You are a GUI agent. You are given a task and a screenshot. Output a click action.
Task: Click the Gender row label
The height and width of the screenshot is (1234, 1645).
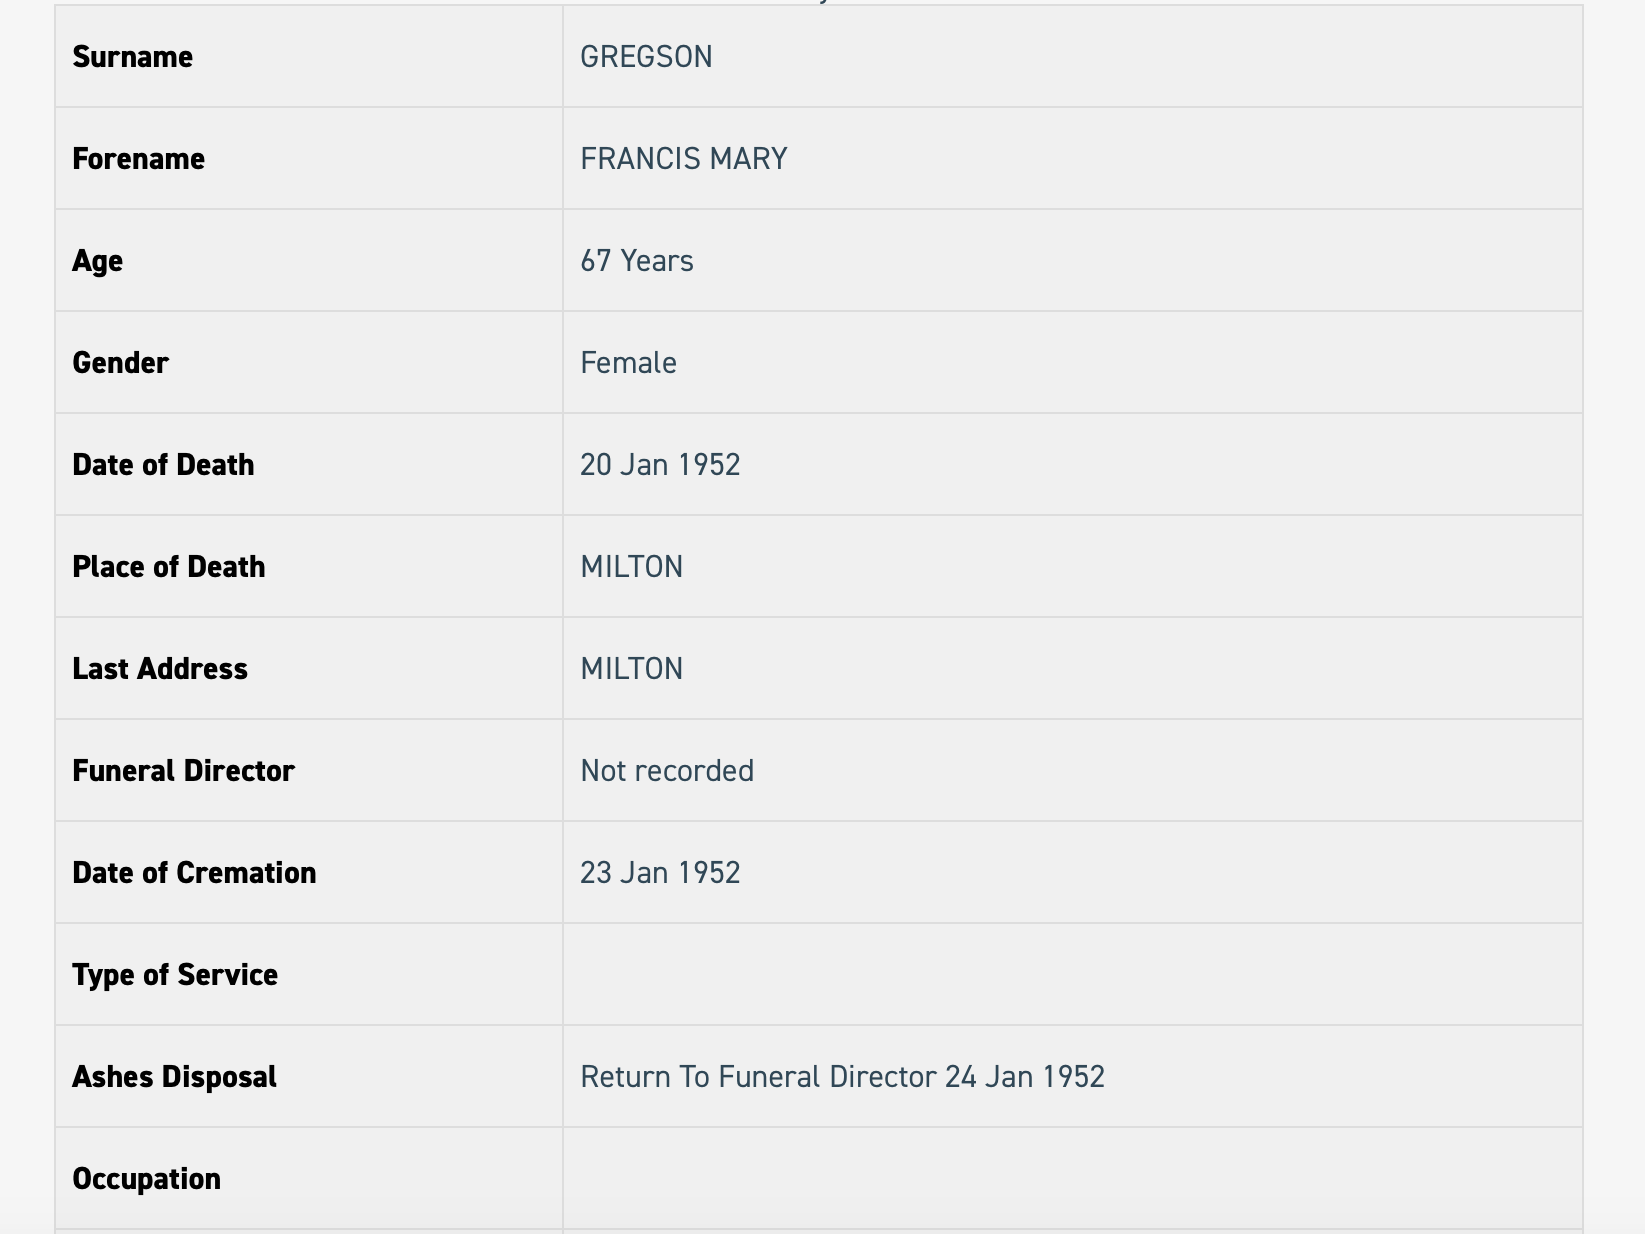[x=121, y=363]
